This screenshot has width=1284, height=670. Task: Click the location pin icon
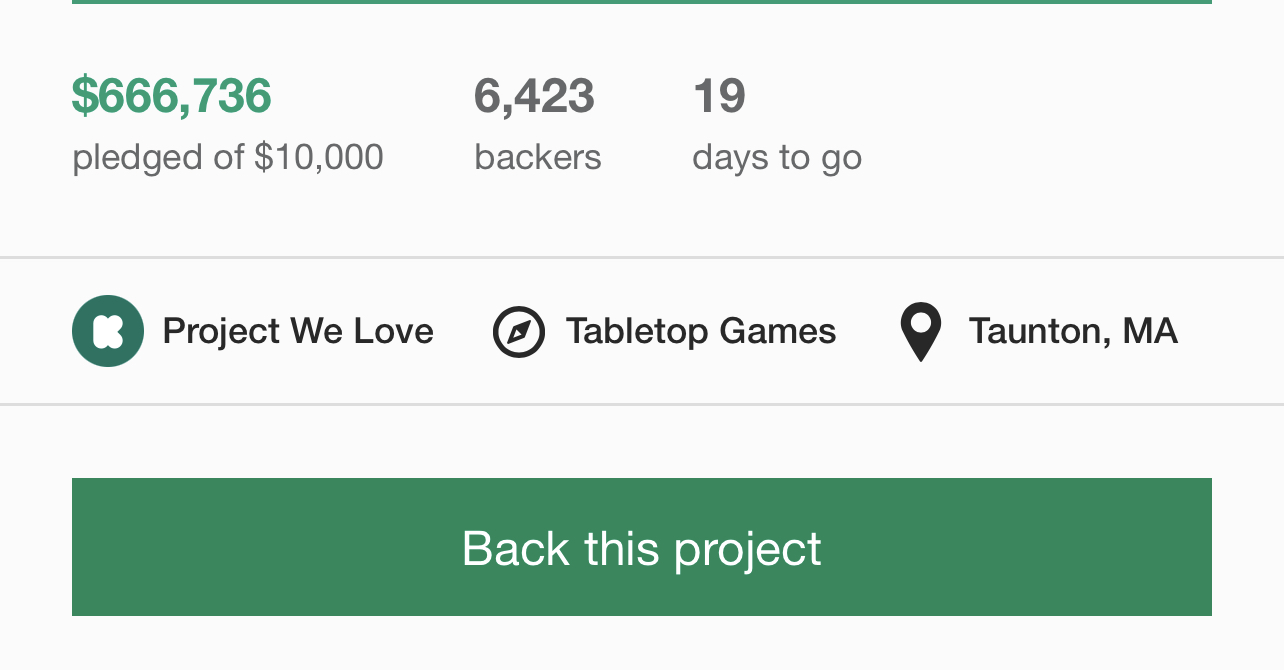point(921,332)
